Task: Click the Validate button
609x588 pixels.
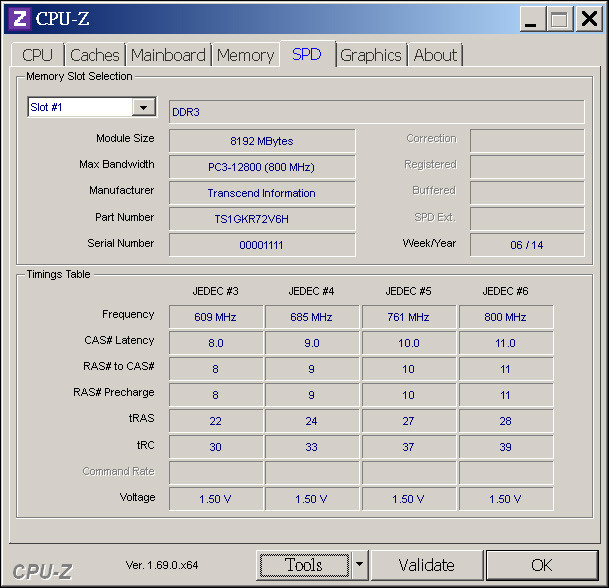Action: coord(426,565)
